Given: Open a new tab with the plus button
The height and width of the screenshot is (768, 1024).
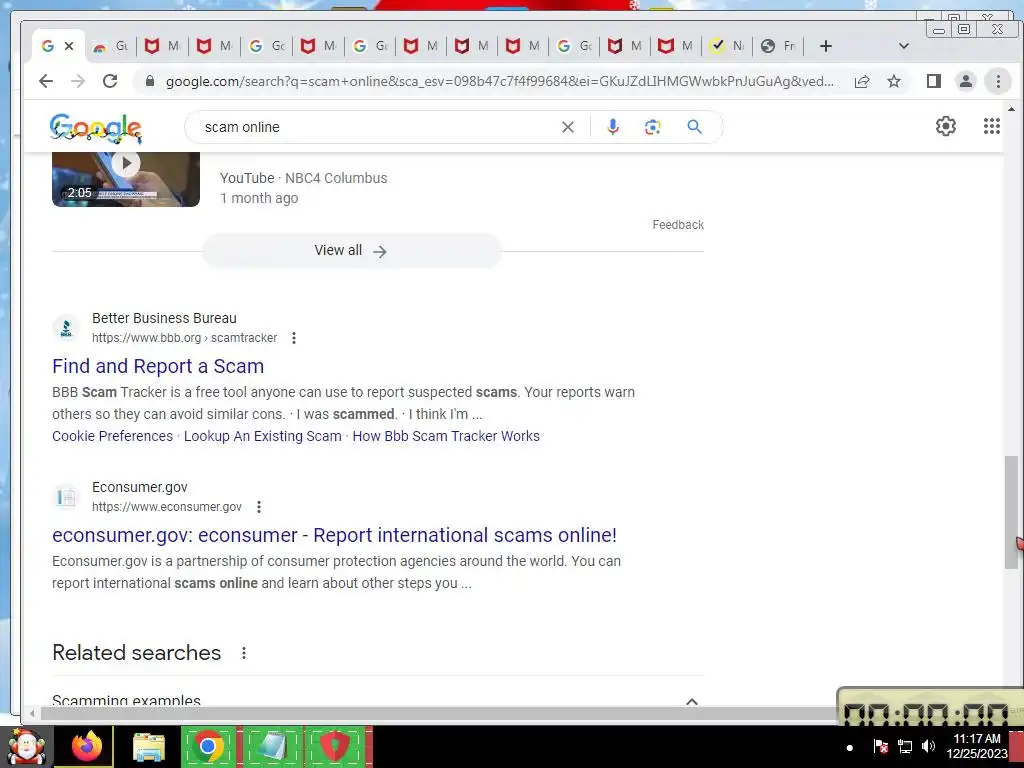Looking at the screenshot, I should coord(825,46).
